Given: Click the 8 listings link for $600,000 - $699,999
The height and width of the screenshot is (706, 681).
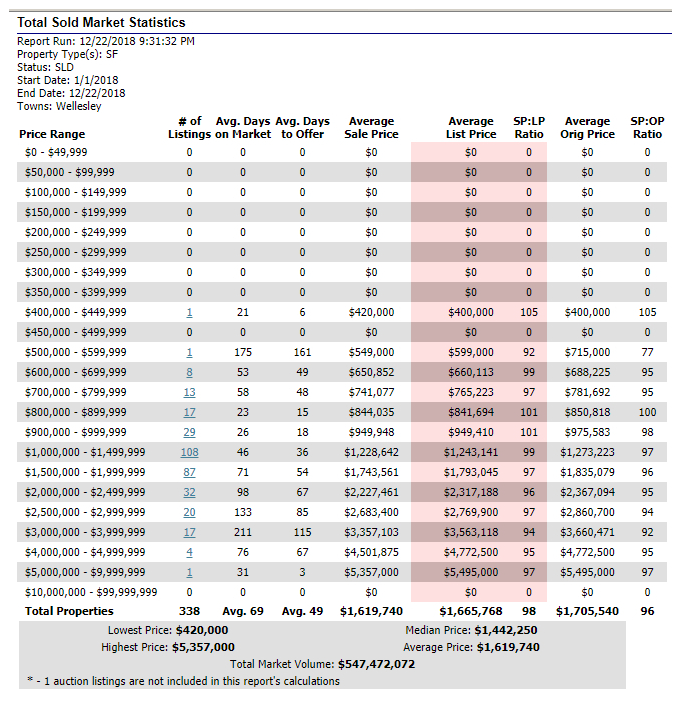Looking at the screenshot, I should point(189,372).
